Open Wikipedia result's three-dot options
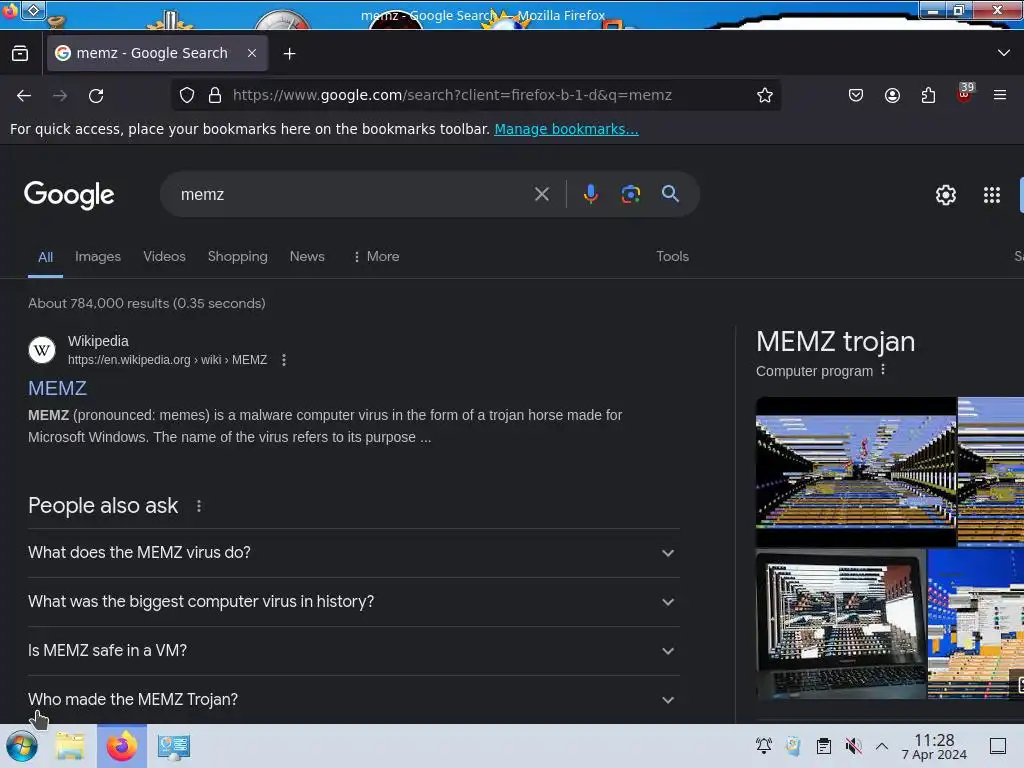 pos(283,360)
